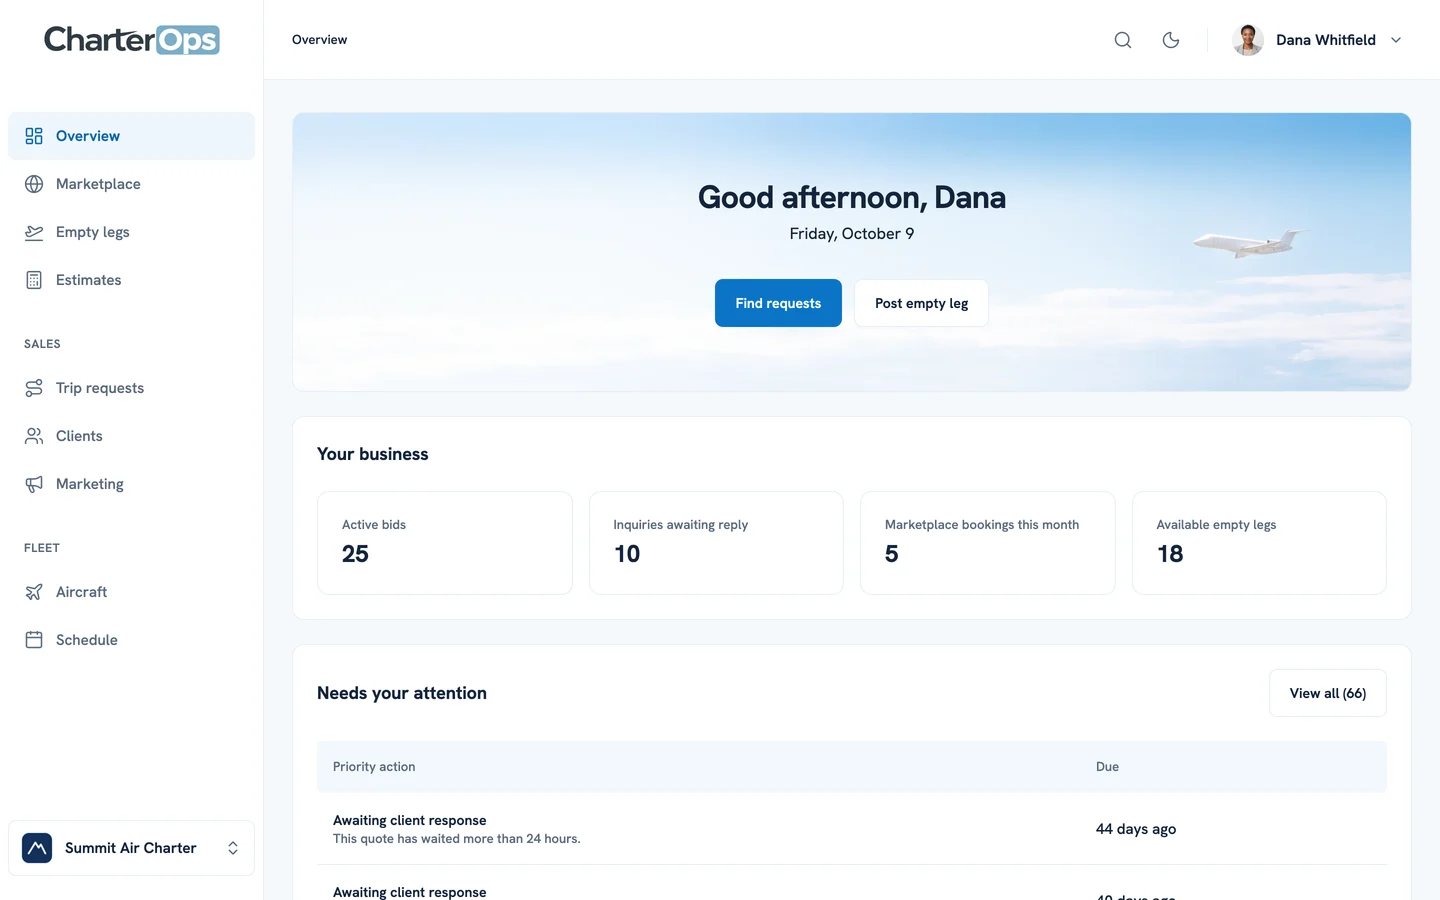The image size is (1440, 900).
Task: Click the Empty legs plane icon
Action: coord(34,232)
